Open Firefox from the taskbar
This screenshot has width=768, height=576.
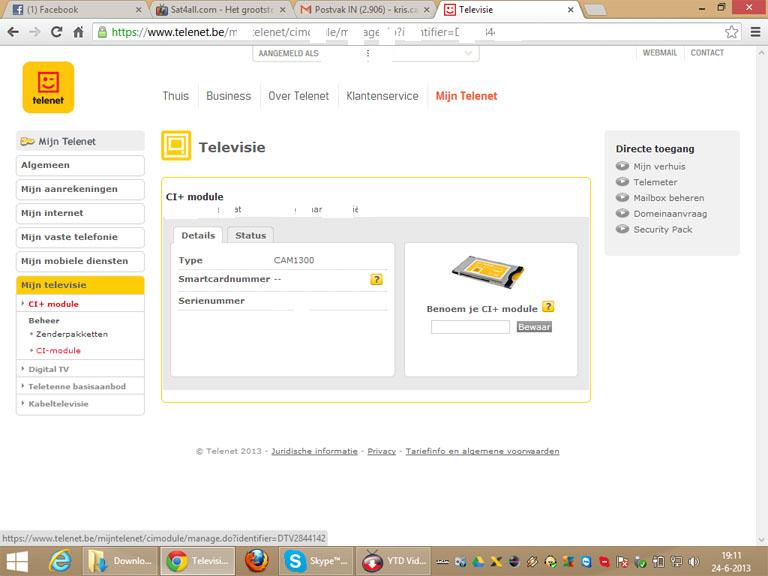(x=257, y=561)
